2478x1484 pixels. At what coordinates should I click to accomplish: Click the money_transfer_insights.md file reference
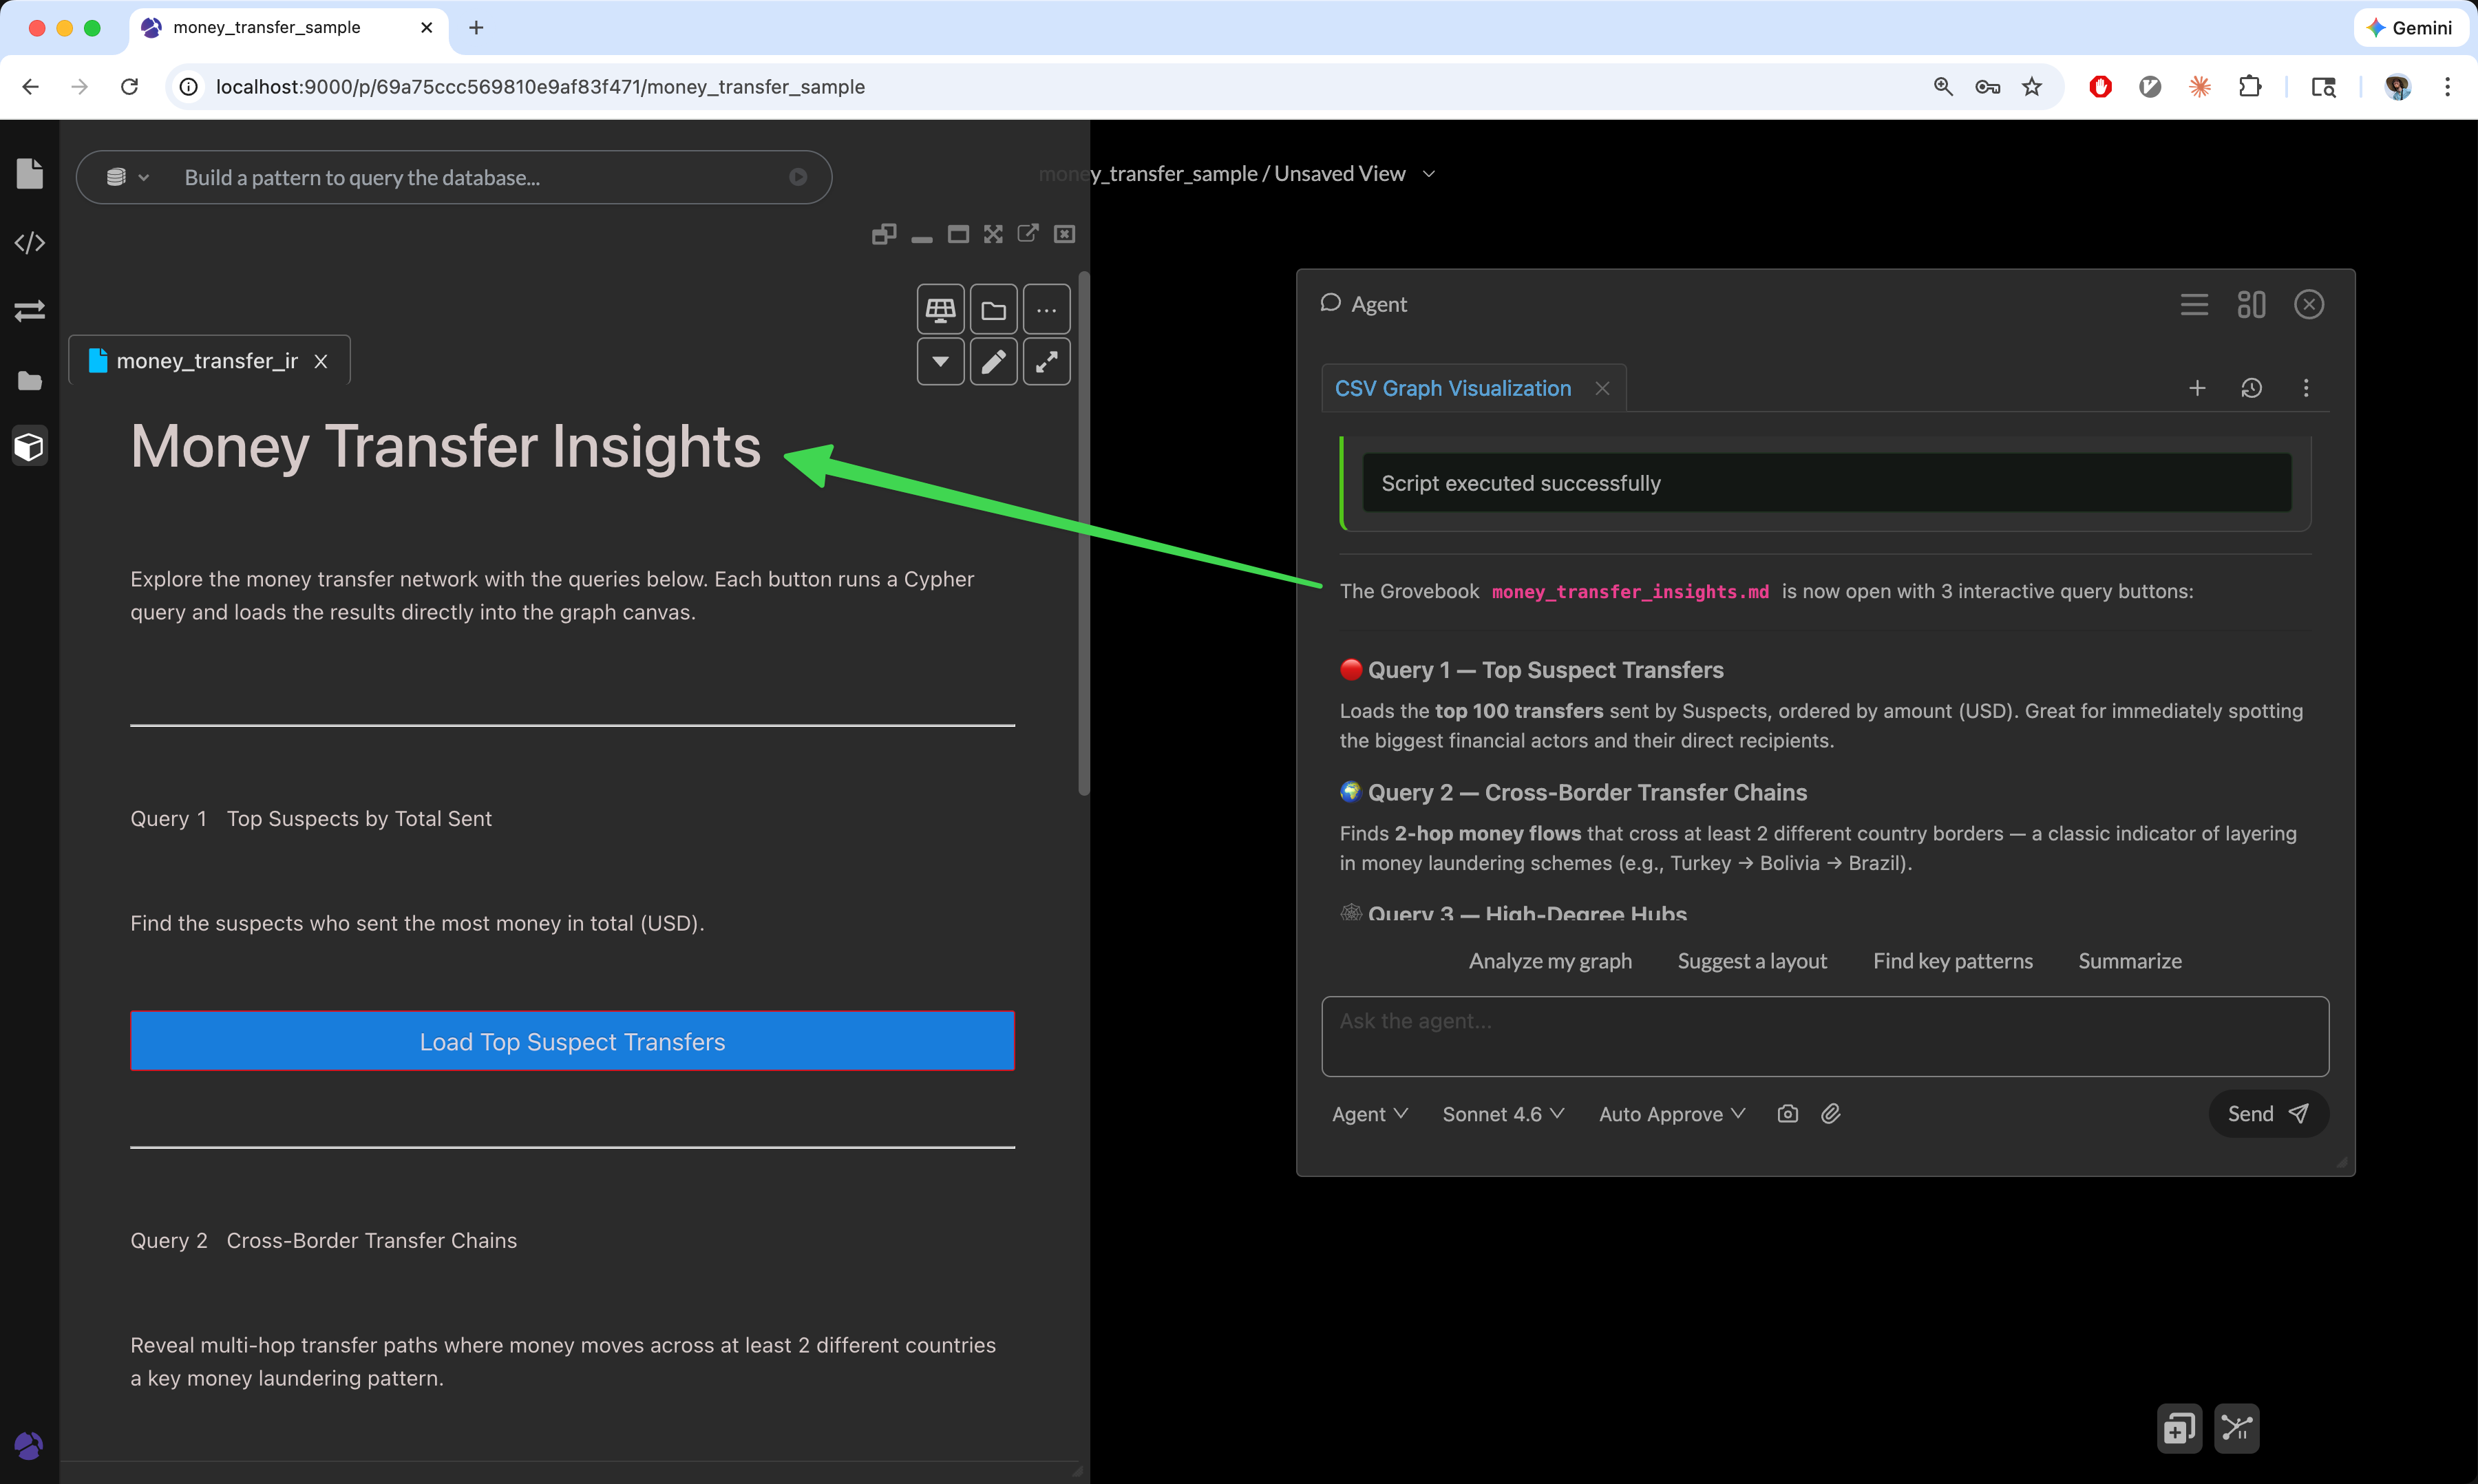coord(1630,591)
